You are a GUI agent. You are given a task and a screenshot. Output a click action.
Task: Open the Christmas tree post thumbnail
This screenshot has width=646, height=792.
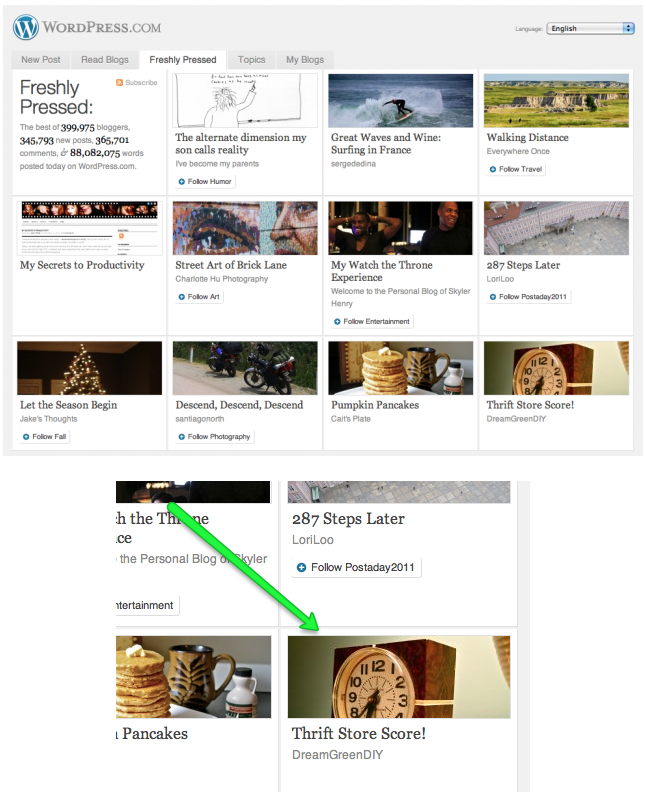(90, 368)
